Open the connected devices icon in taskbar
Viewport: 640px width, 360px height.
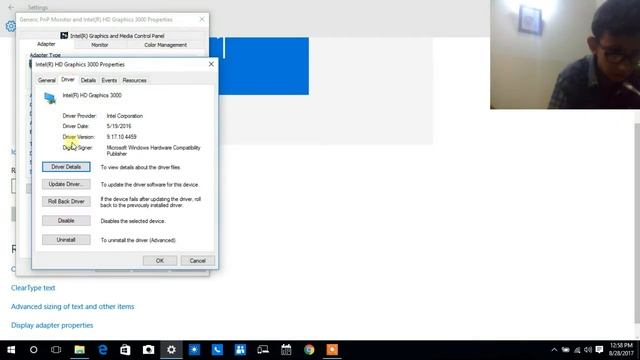point(263,350)
